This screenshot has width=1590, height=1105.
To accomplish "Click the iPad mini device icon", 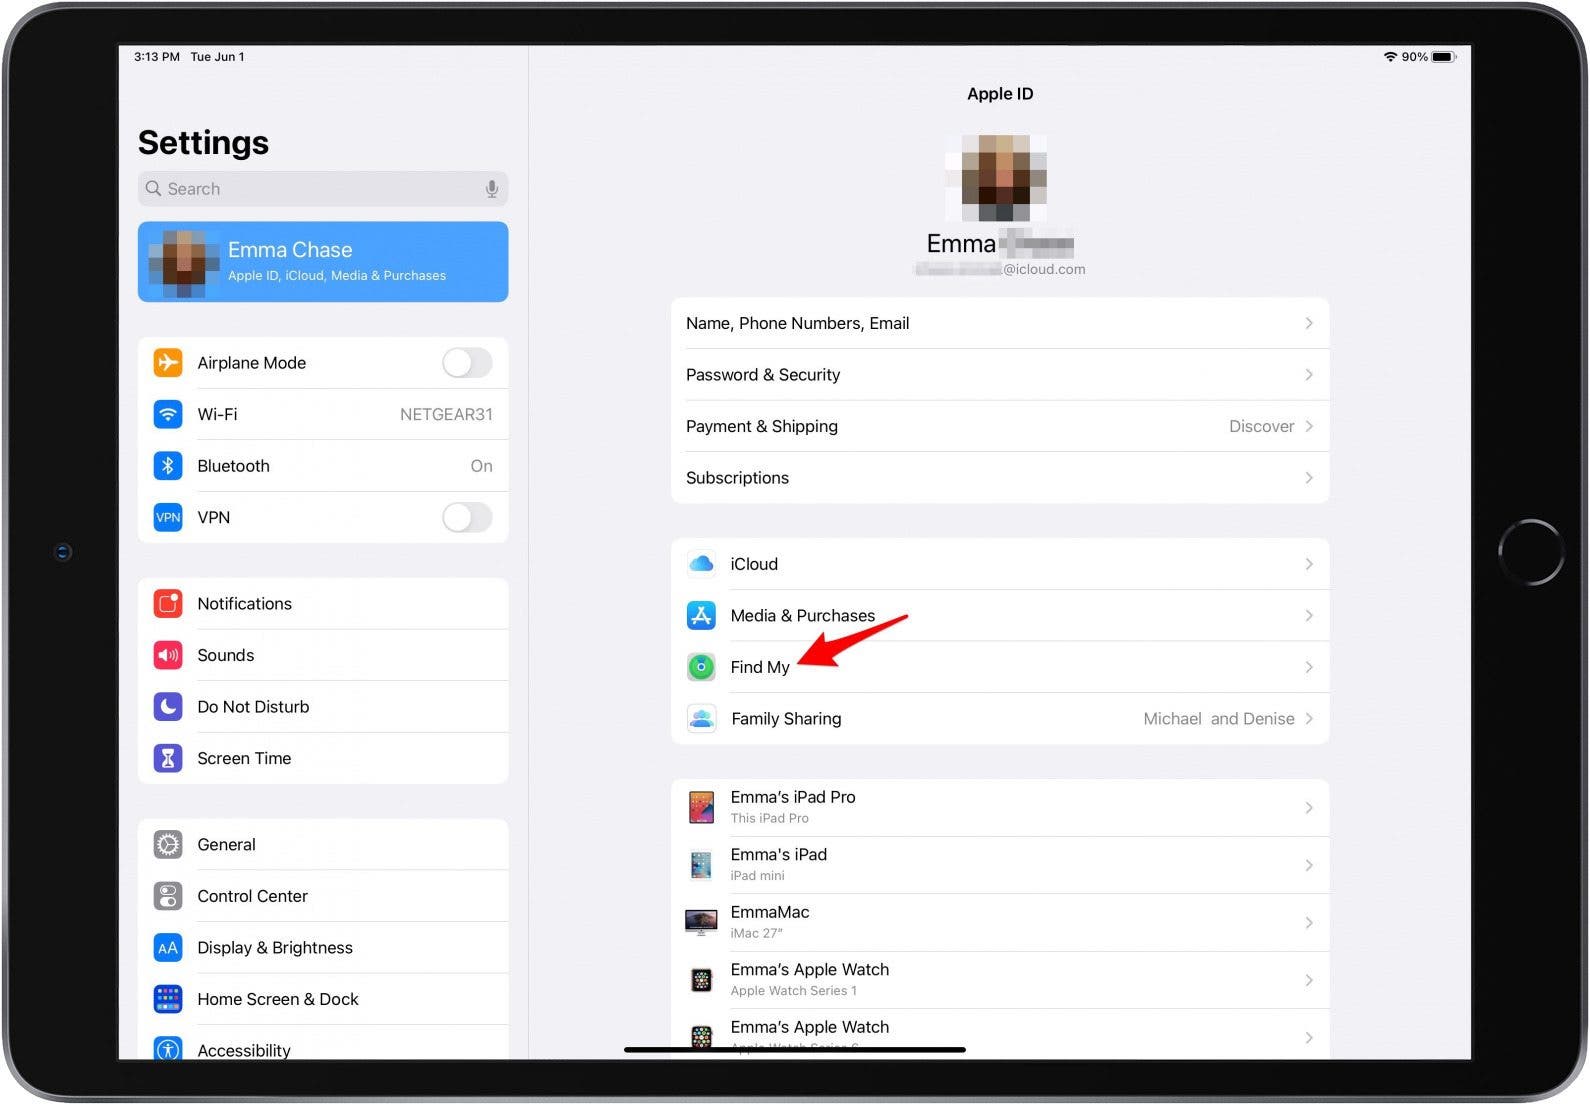I will coord(701,865).
